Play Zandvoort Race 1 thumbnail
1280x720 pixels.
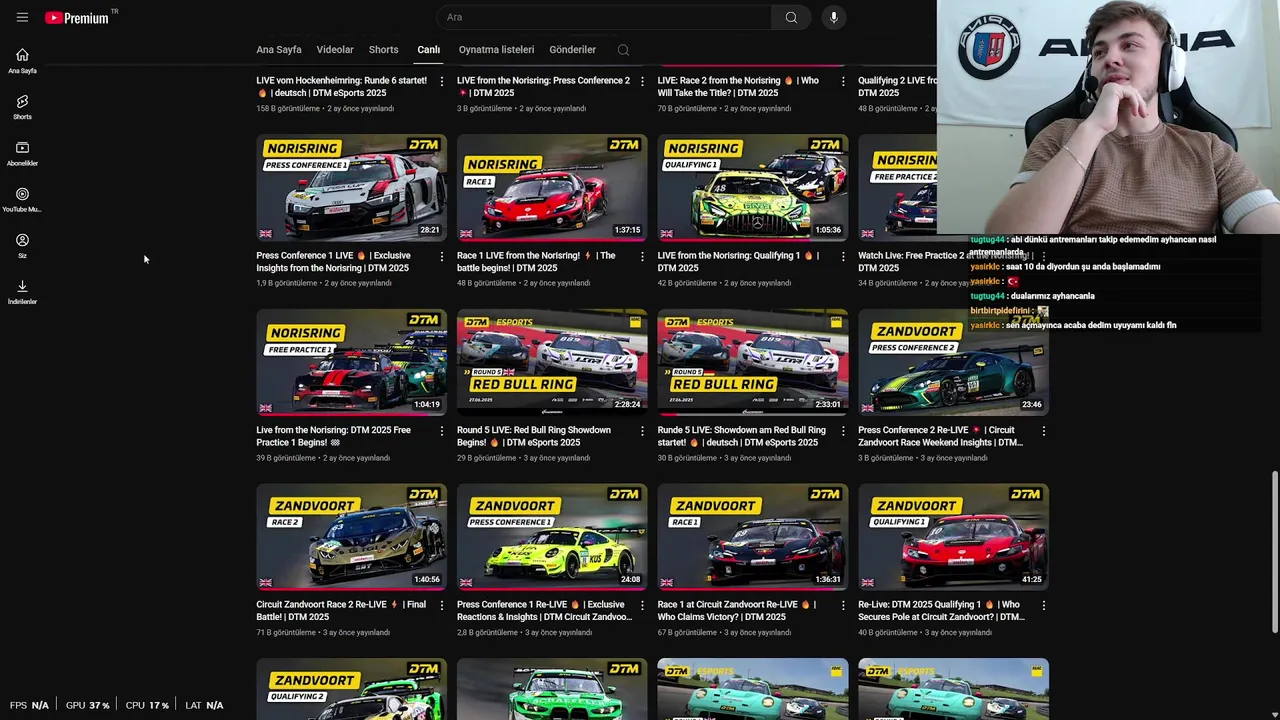752,537
